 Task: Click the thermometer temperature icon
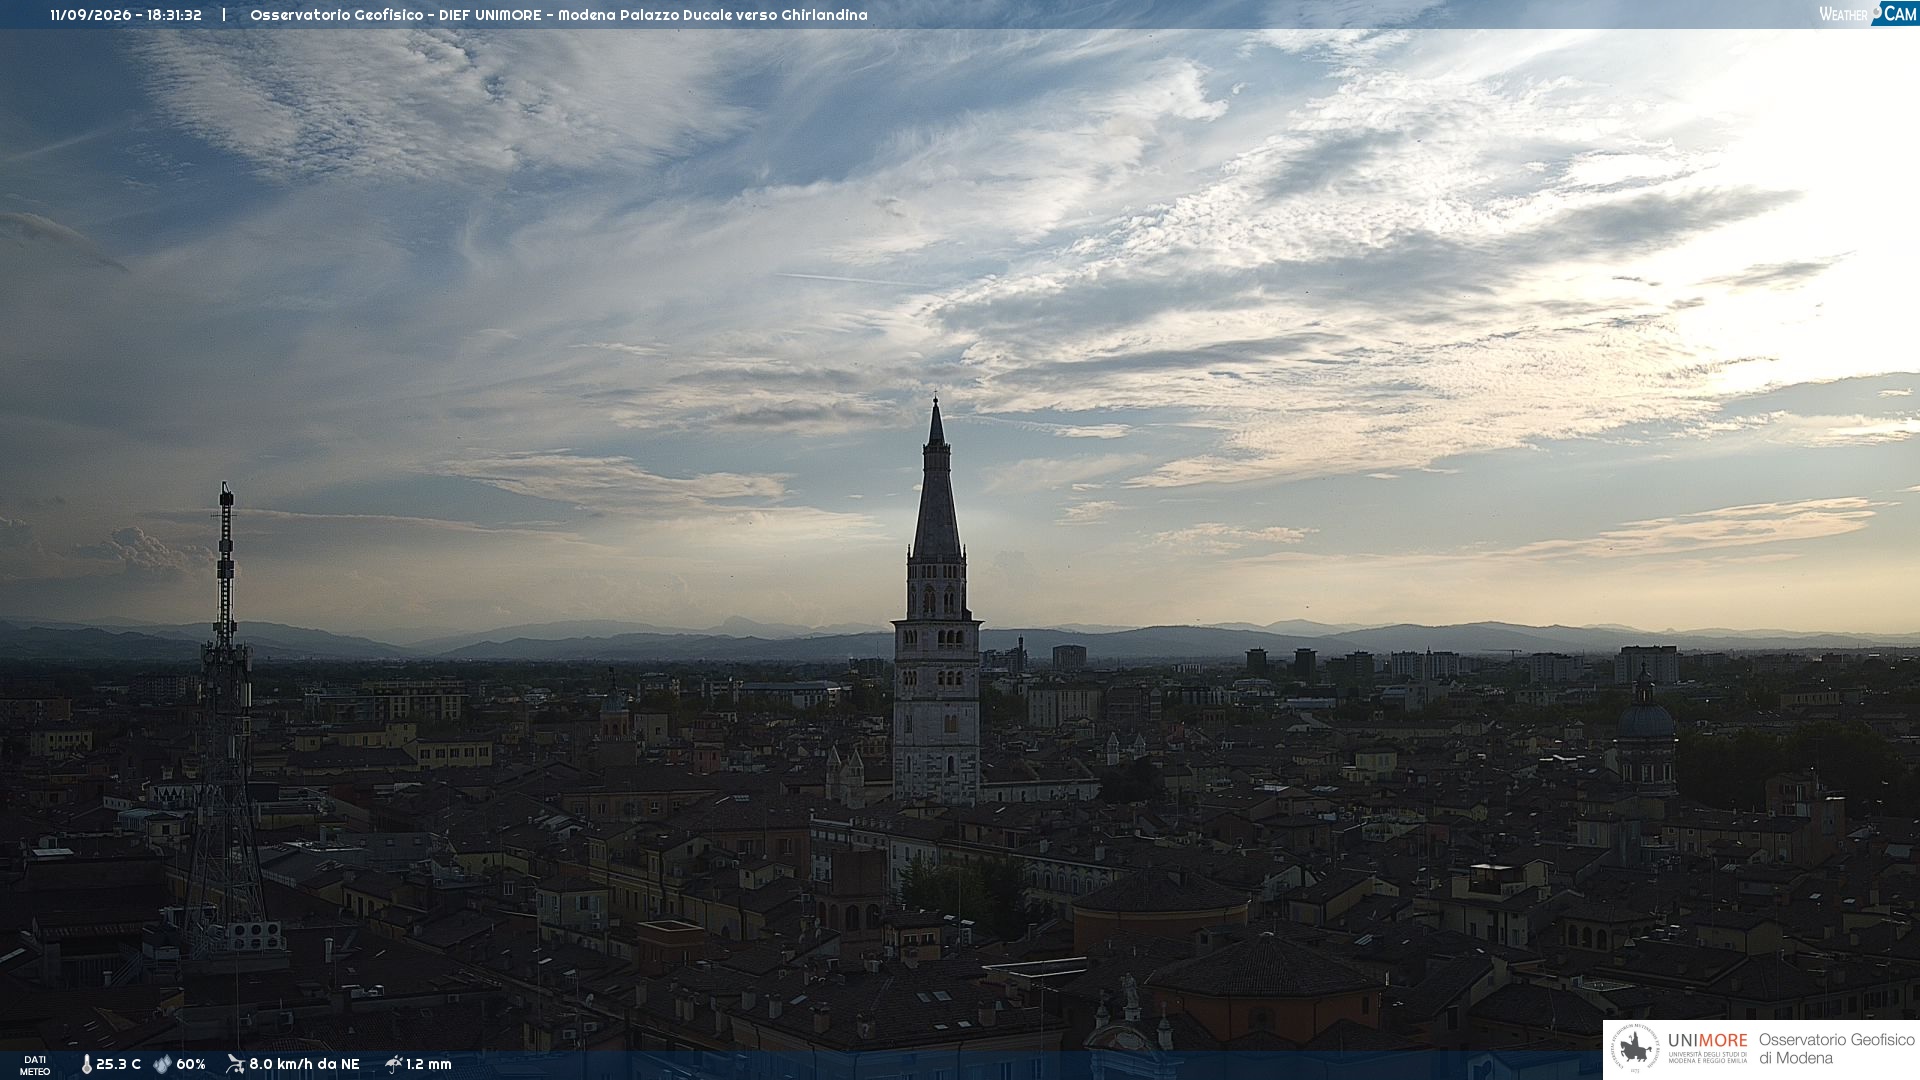(86, 1064)
